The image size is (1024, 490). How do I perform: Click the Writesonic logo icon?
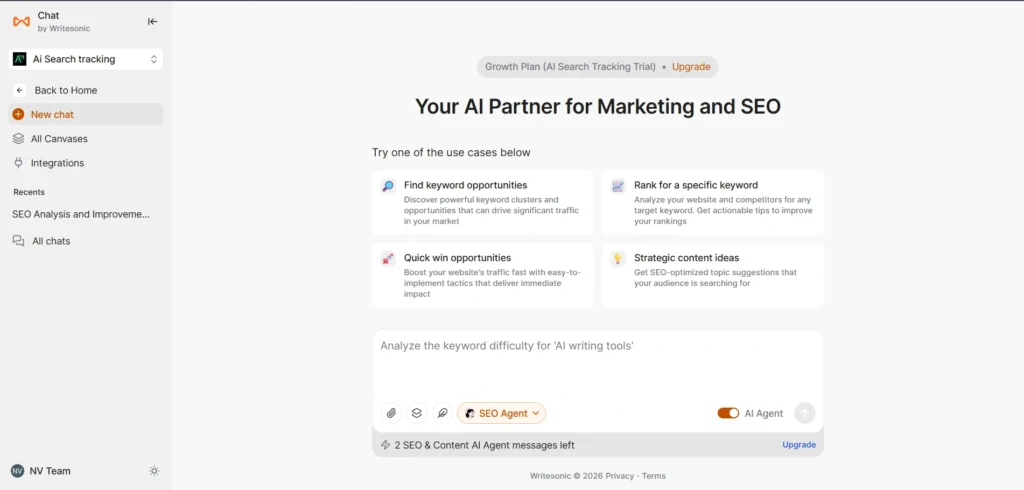[x=22, y=22]
